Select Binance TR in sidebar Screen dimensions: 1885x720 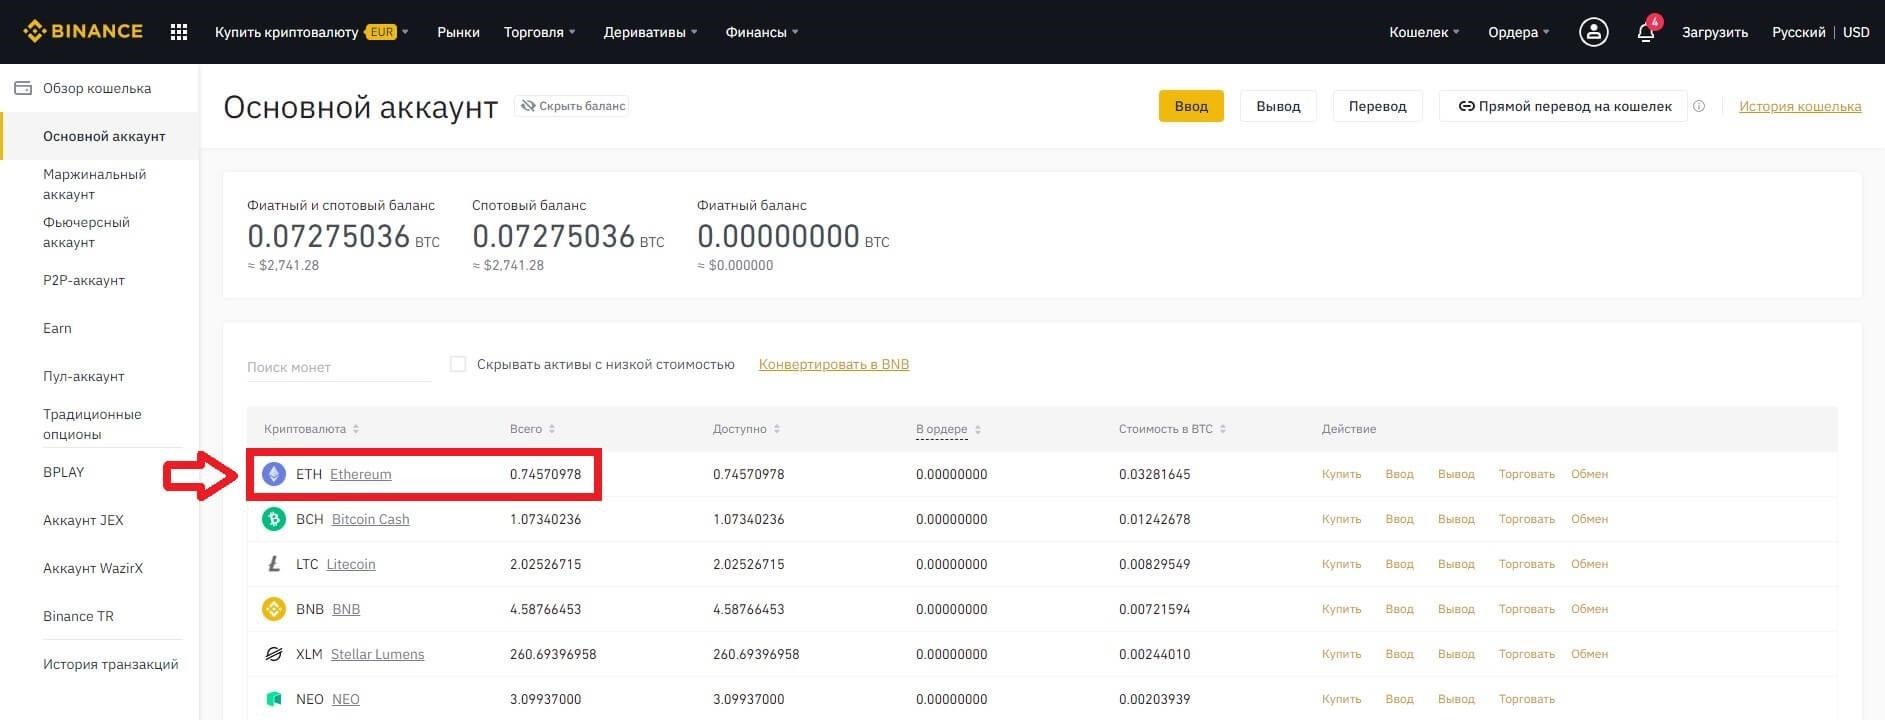[78, 616]
